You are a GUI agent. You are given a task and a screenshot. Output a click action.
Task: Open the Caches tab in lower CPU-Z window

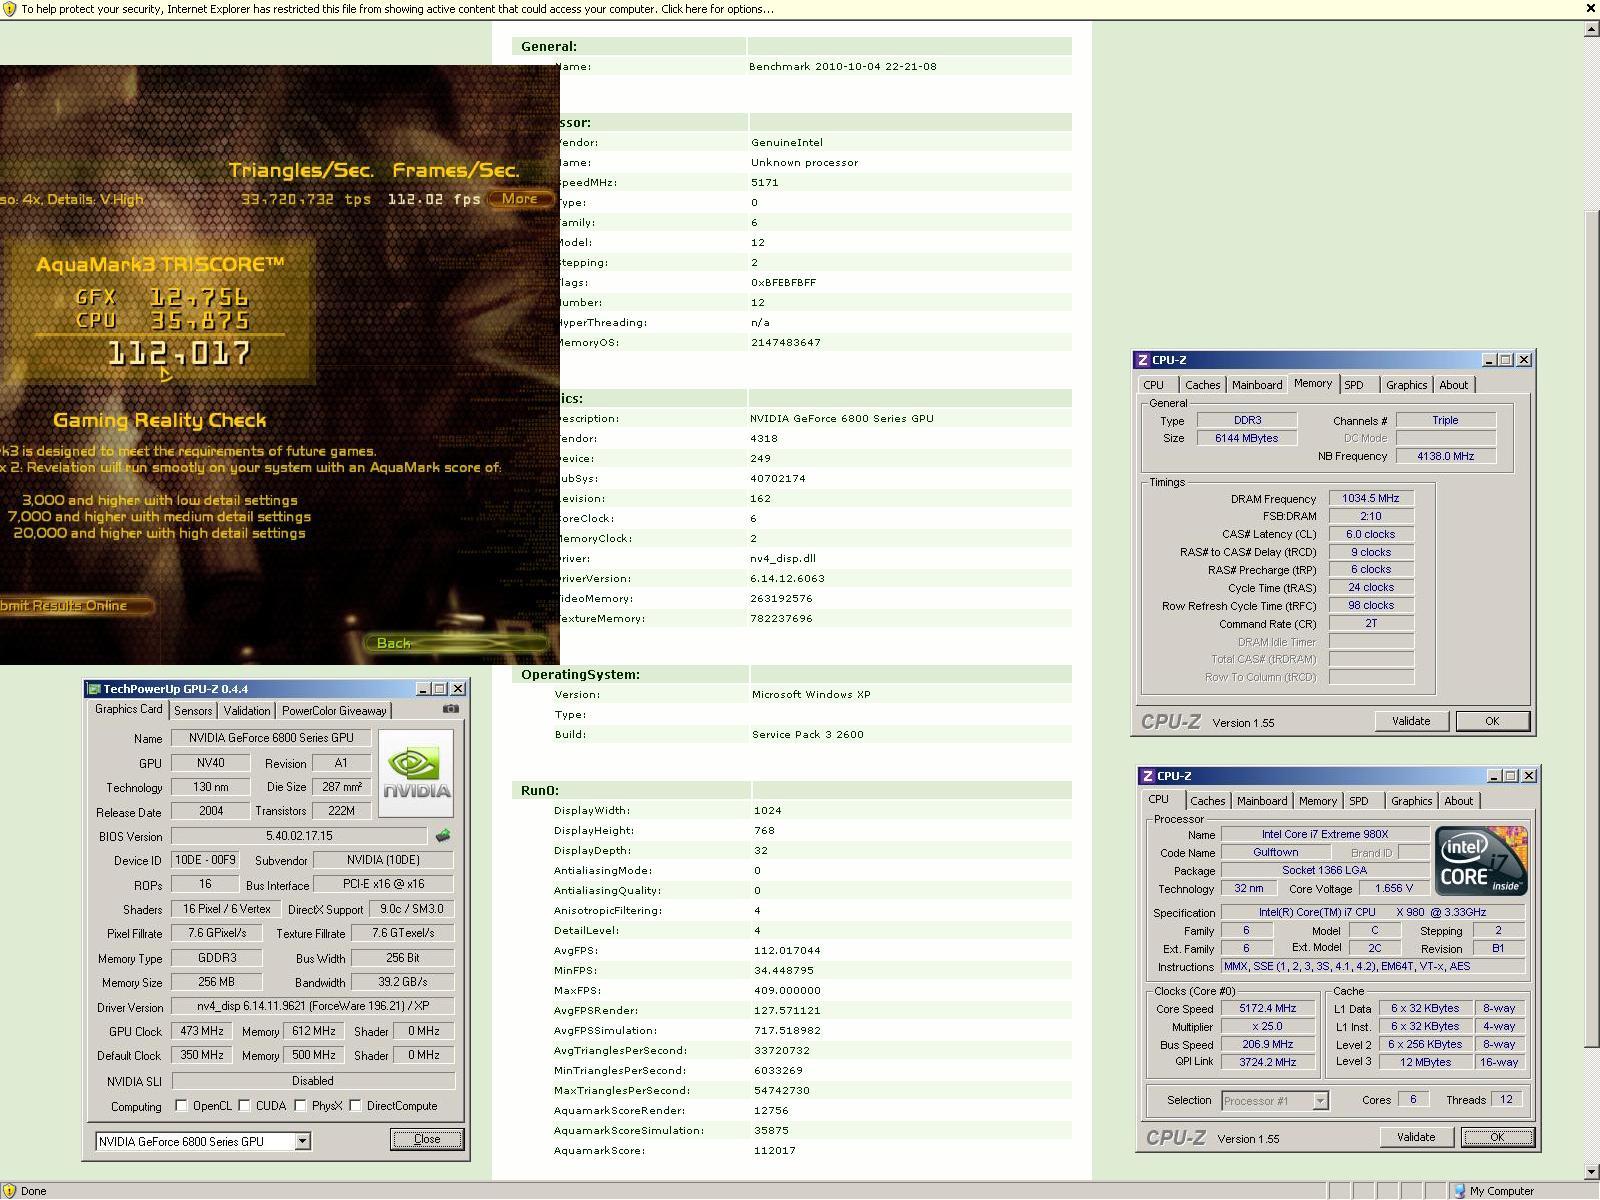pos(1207,801)
